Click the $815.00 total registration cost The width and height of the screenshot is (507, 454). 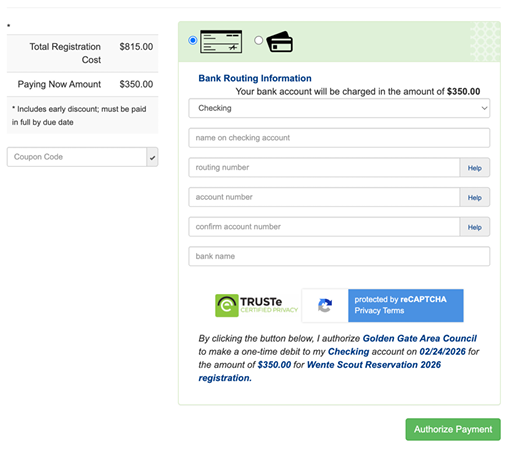pyautogui.click(x=136, y=47)
